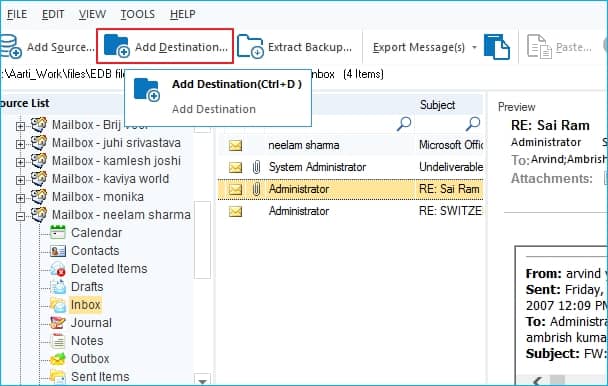Expand Mailbox - Brij tree node
Image resolution: width=608 pixels, height=386 pixels.
[x=20, y=126]
